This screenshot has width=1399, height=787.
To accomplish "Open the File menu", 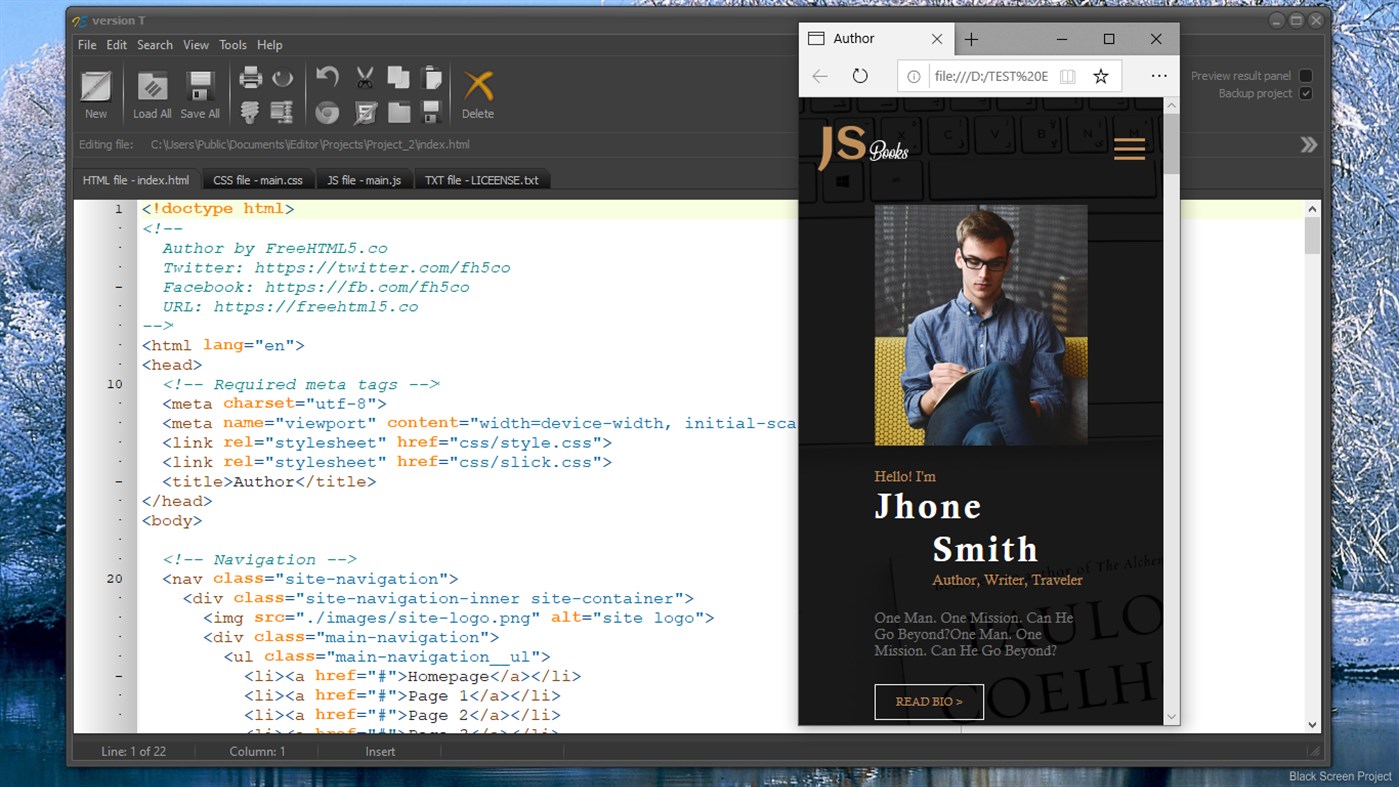I will pyautogui.click(x=87, y=45).
